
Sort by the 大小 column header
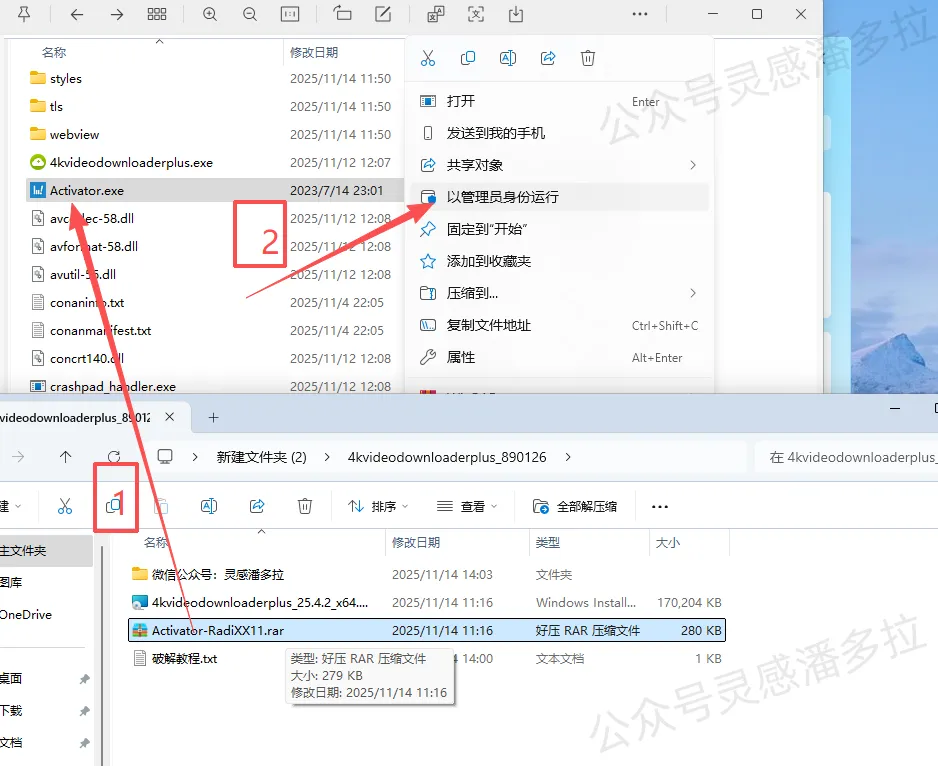coord(668,542)
